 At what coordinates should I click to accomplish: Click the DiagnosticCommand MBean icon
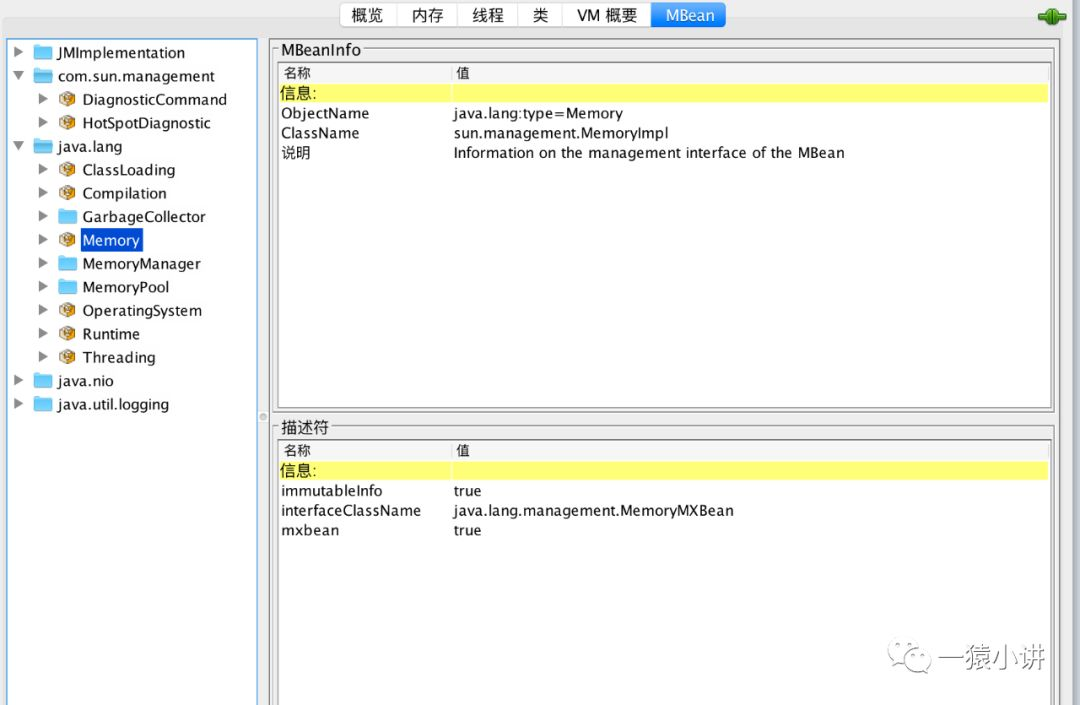(x=67, y=99)
